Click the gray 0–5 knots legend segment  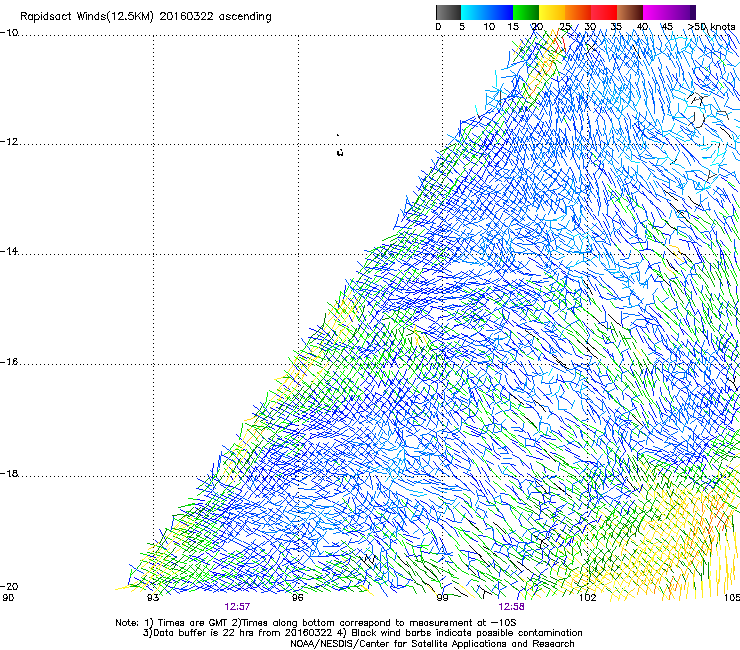click(448, 12)
